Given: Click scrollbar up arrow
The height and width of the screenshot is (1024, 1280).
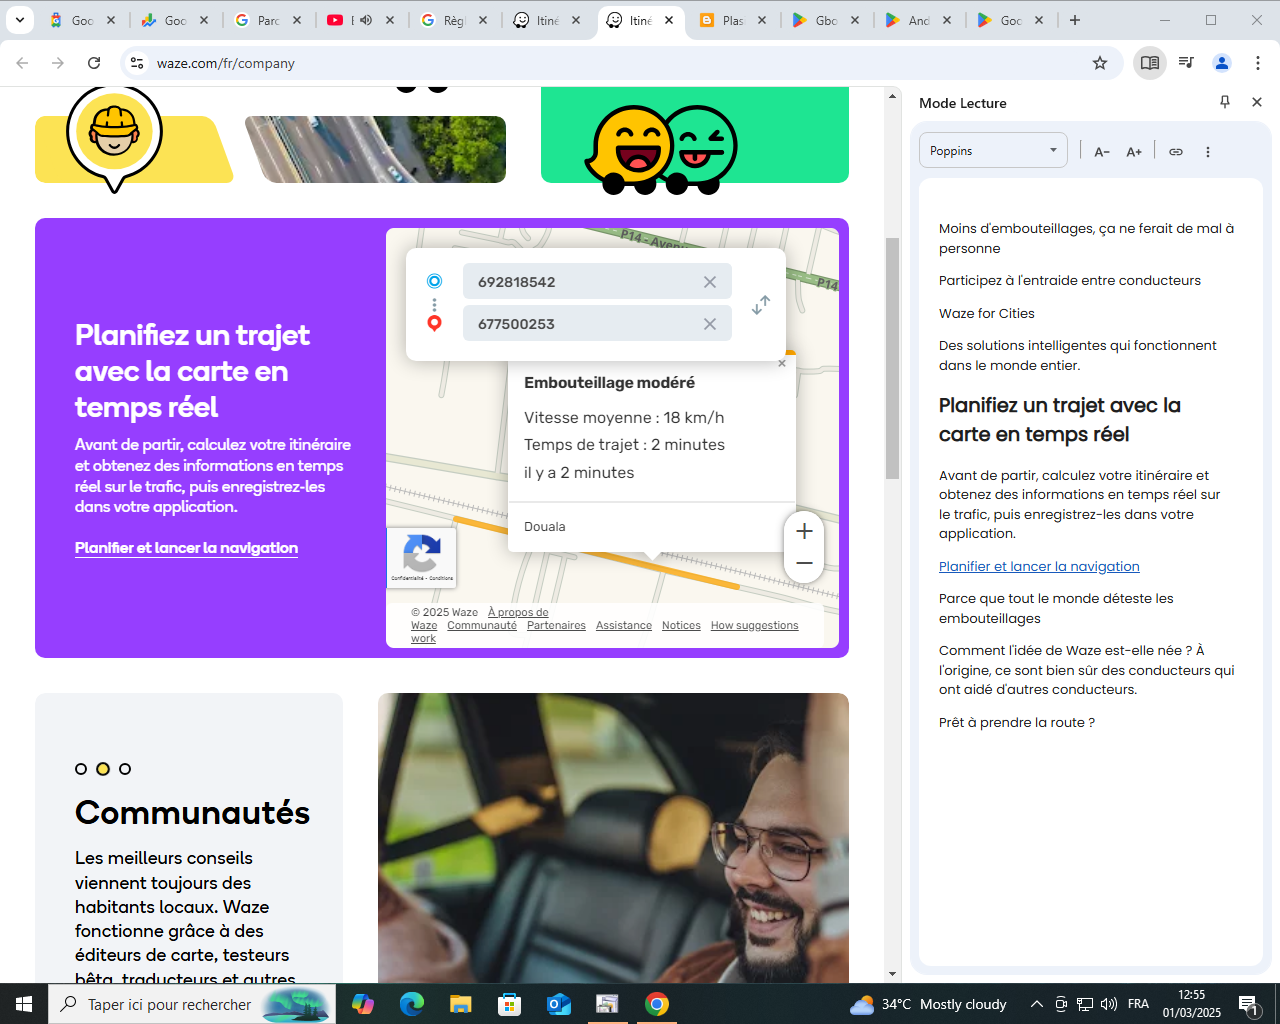Looking at the screenshot, I should tap(893, 97).
